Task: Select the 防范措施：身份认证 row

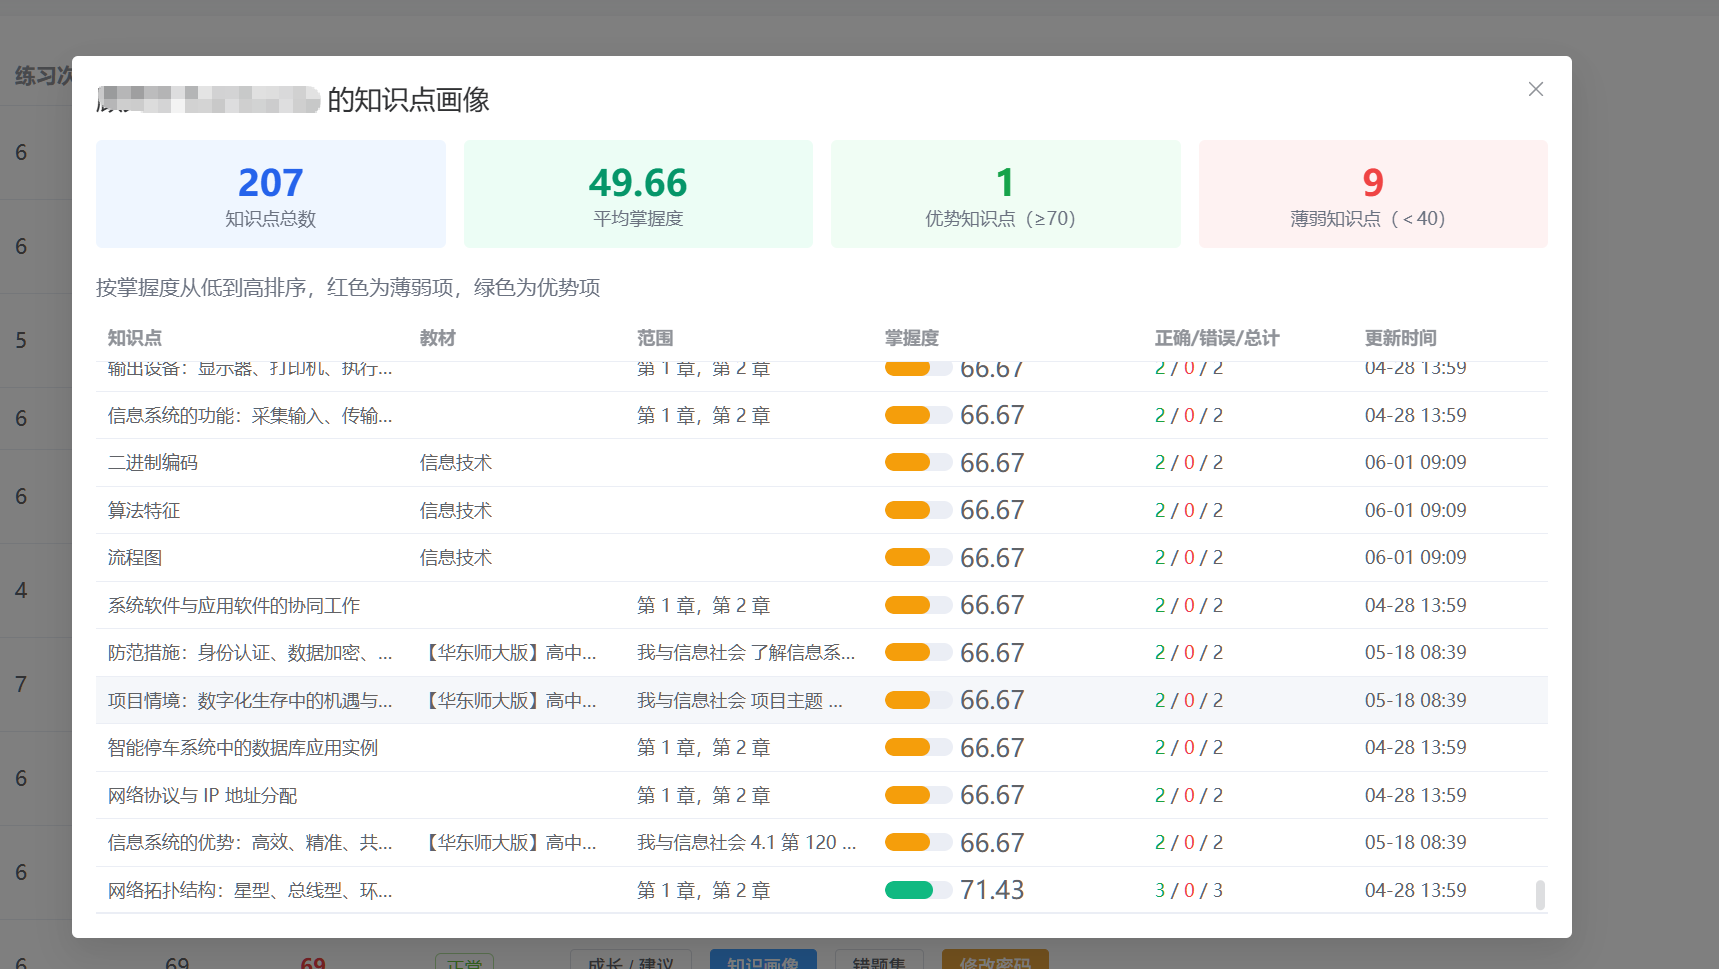Action: click(x=822, y=653)
